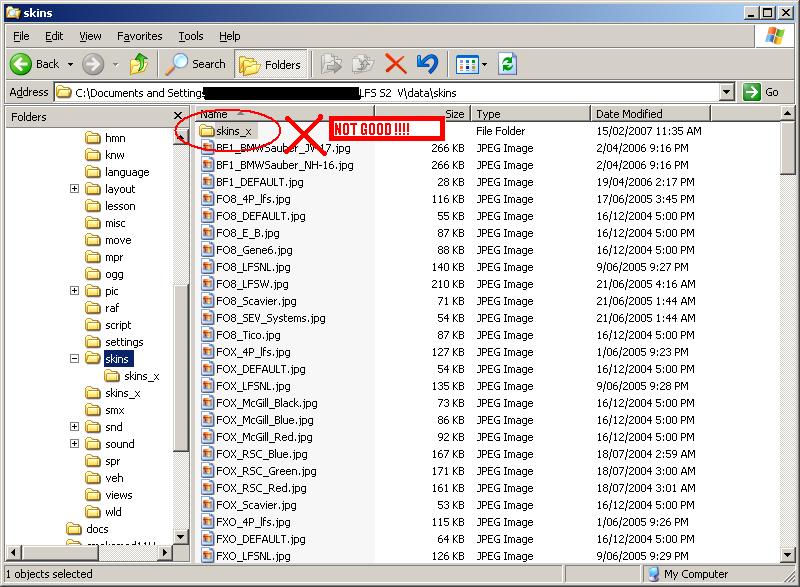Screen dimensions: 800x587
Task: Open the Search magnifier tool
Action: [196, 64]
